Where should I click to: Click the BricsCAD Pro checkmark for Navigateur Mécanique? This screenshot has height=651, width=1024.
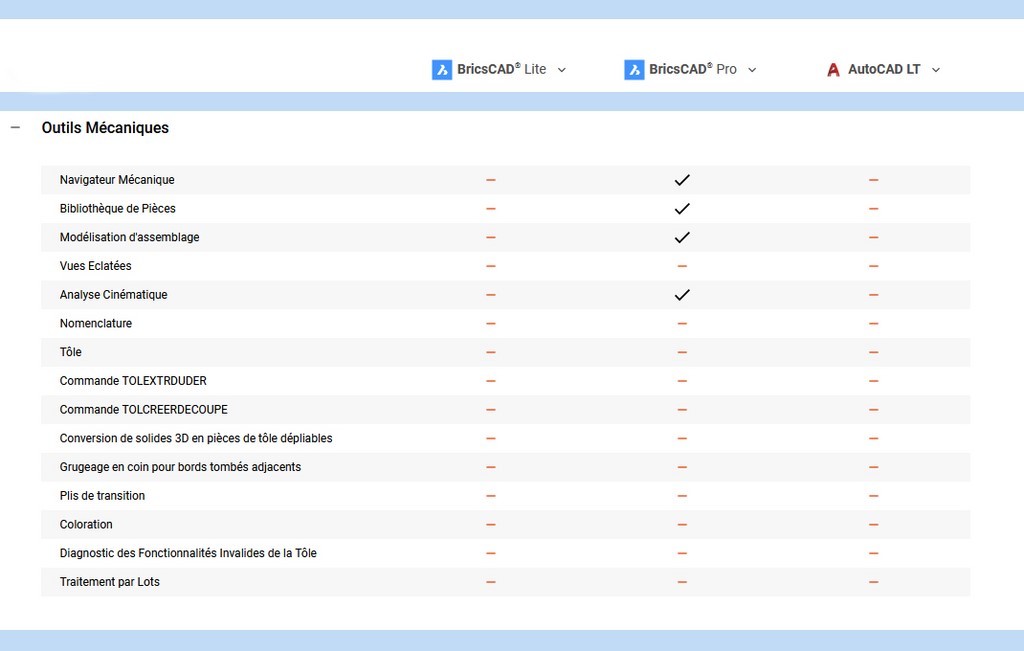pyautogui.click(x=682, y=180)
